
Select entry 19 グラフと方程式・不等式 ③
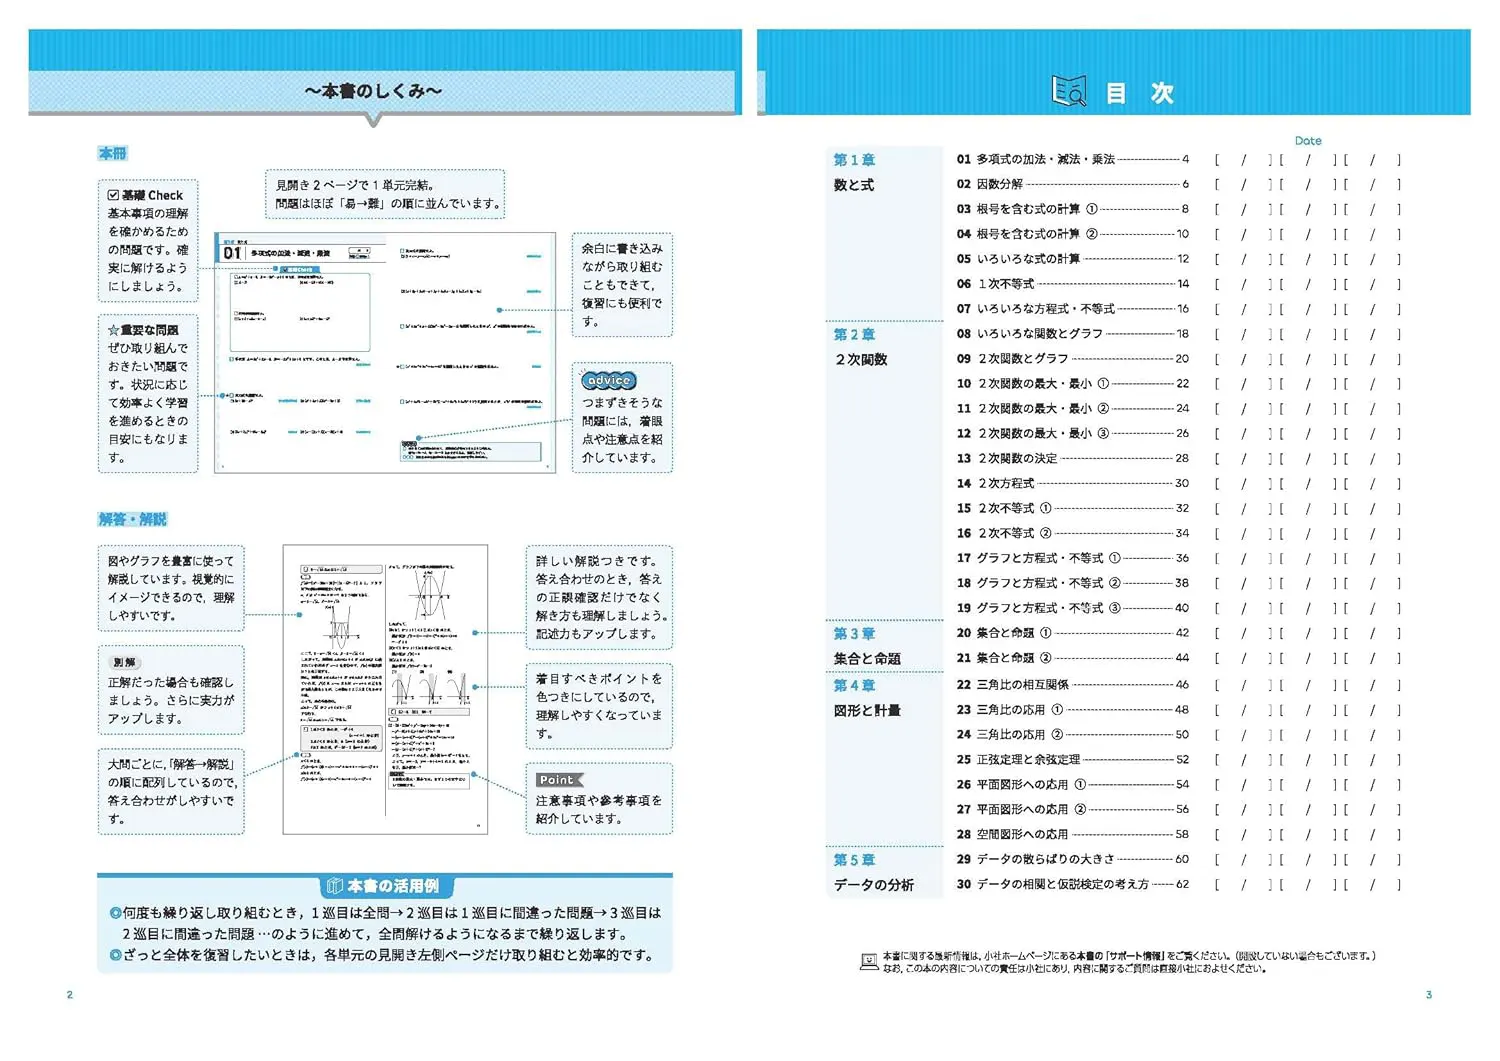[x=1072, y=608]
